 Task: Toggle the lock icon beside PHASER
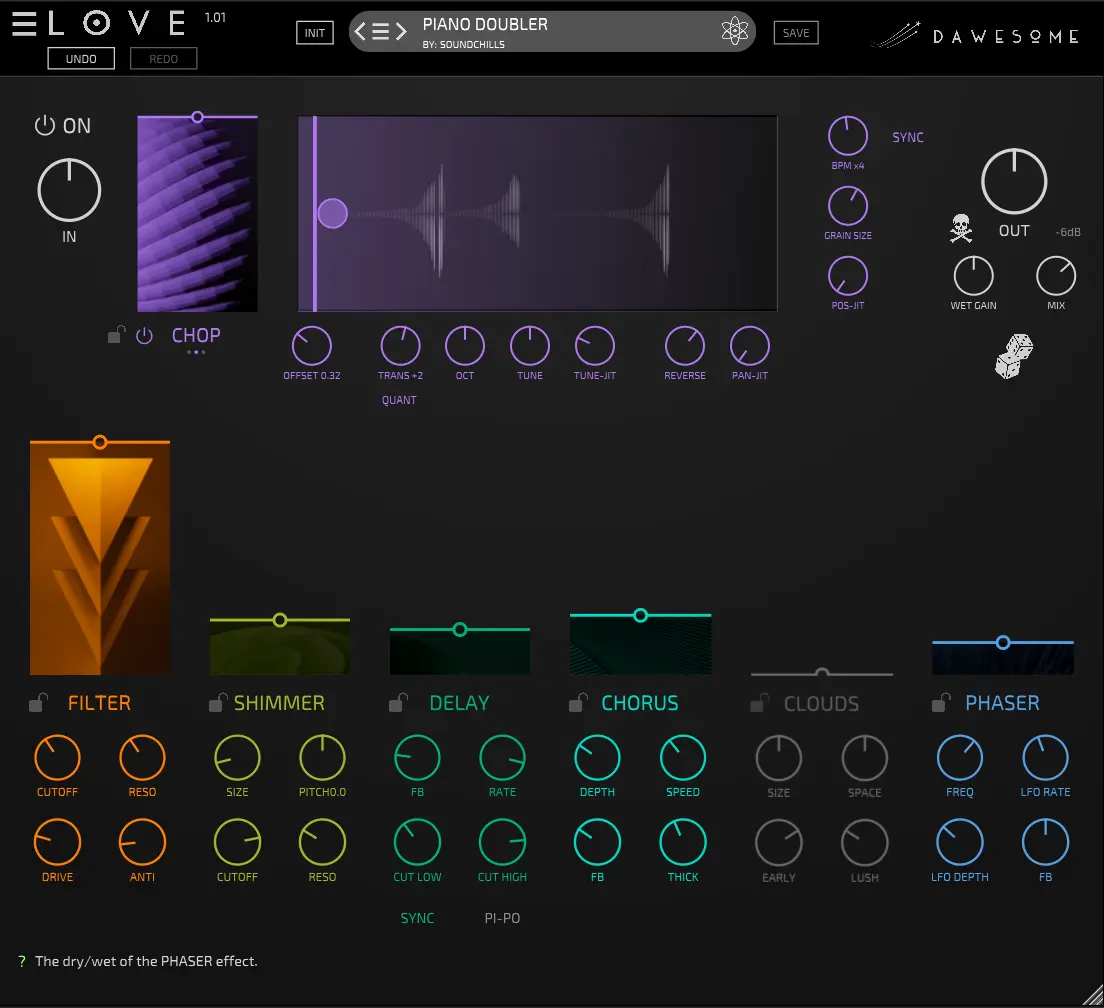pos(939,703)
